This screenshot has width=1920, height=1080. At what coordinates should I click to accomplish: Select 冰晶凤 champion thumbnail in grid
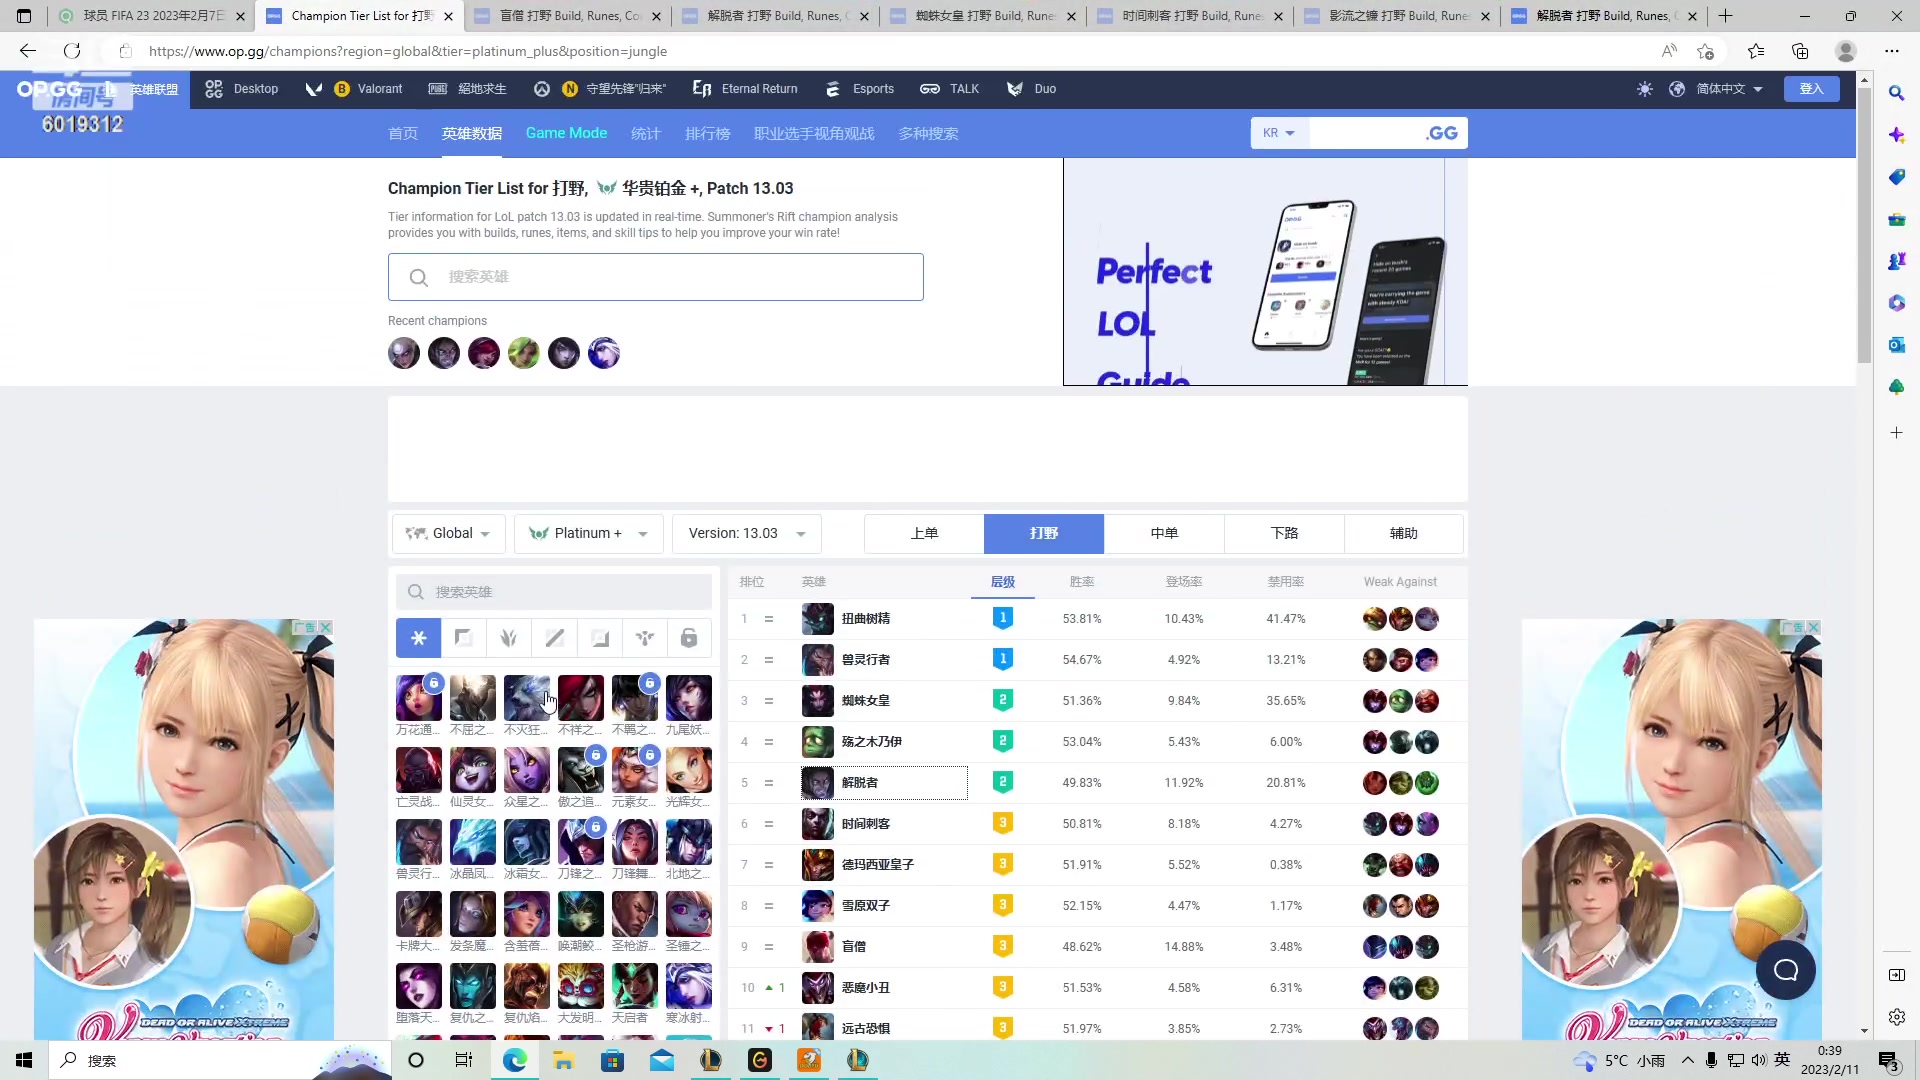pyautogui.click(x=472, y=842)
